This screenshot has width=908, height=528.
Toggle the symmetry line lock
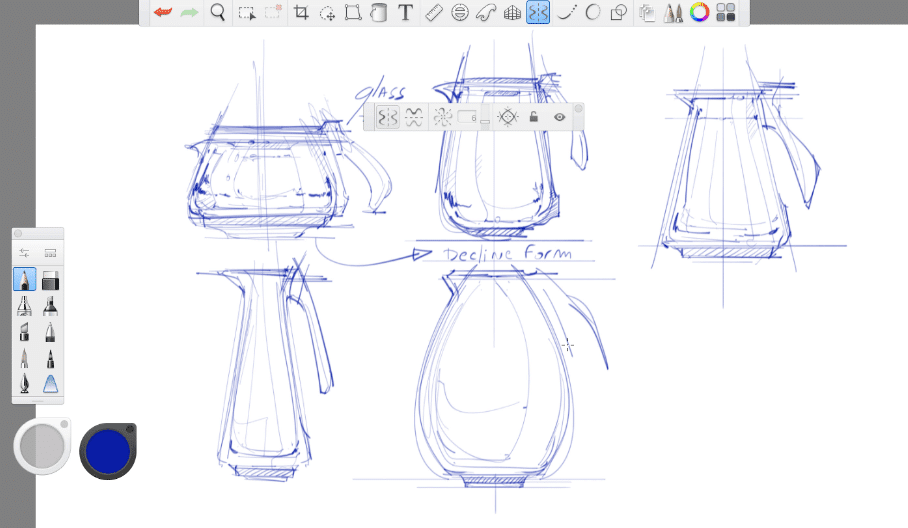533,117
